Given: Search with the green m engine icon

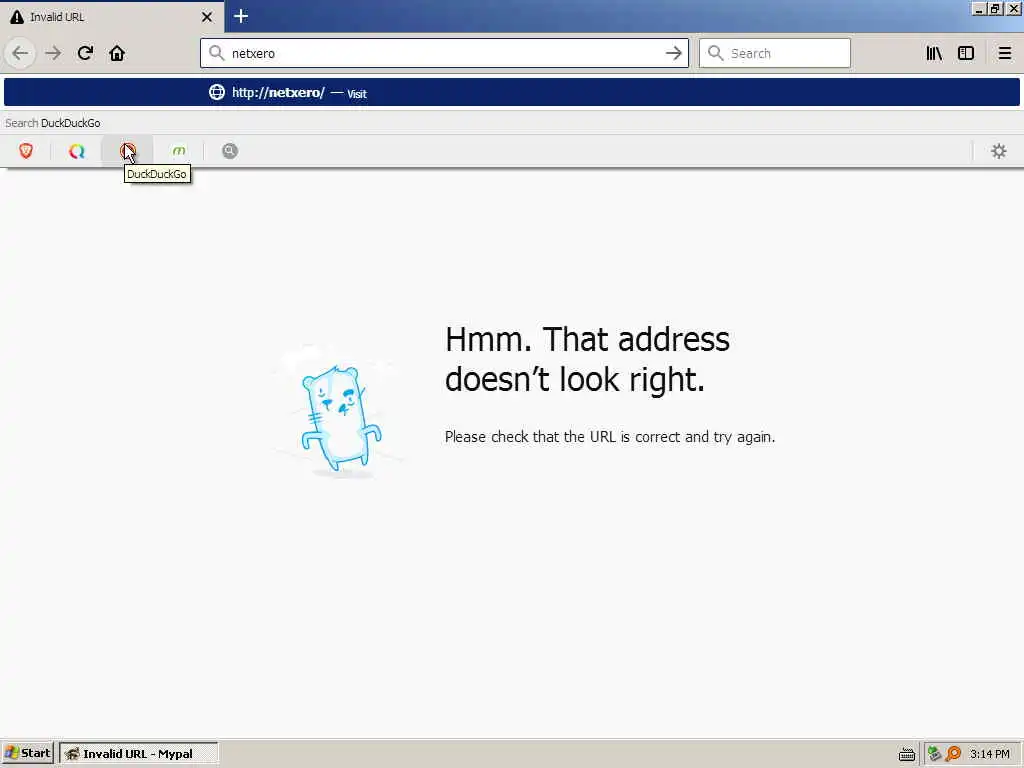Looking at the screenshot, I should 179,151.
